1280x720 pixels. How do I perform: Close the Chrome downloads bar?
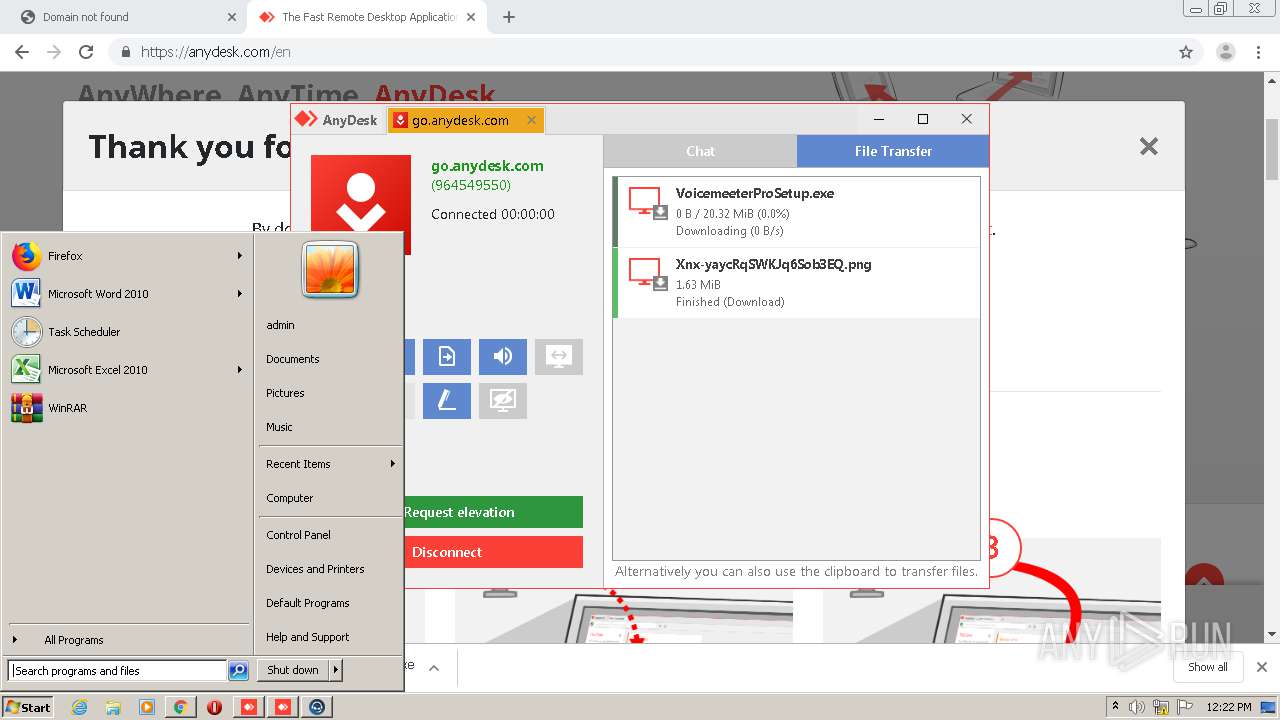1262,667
